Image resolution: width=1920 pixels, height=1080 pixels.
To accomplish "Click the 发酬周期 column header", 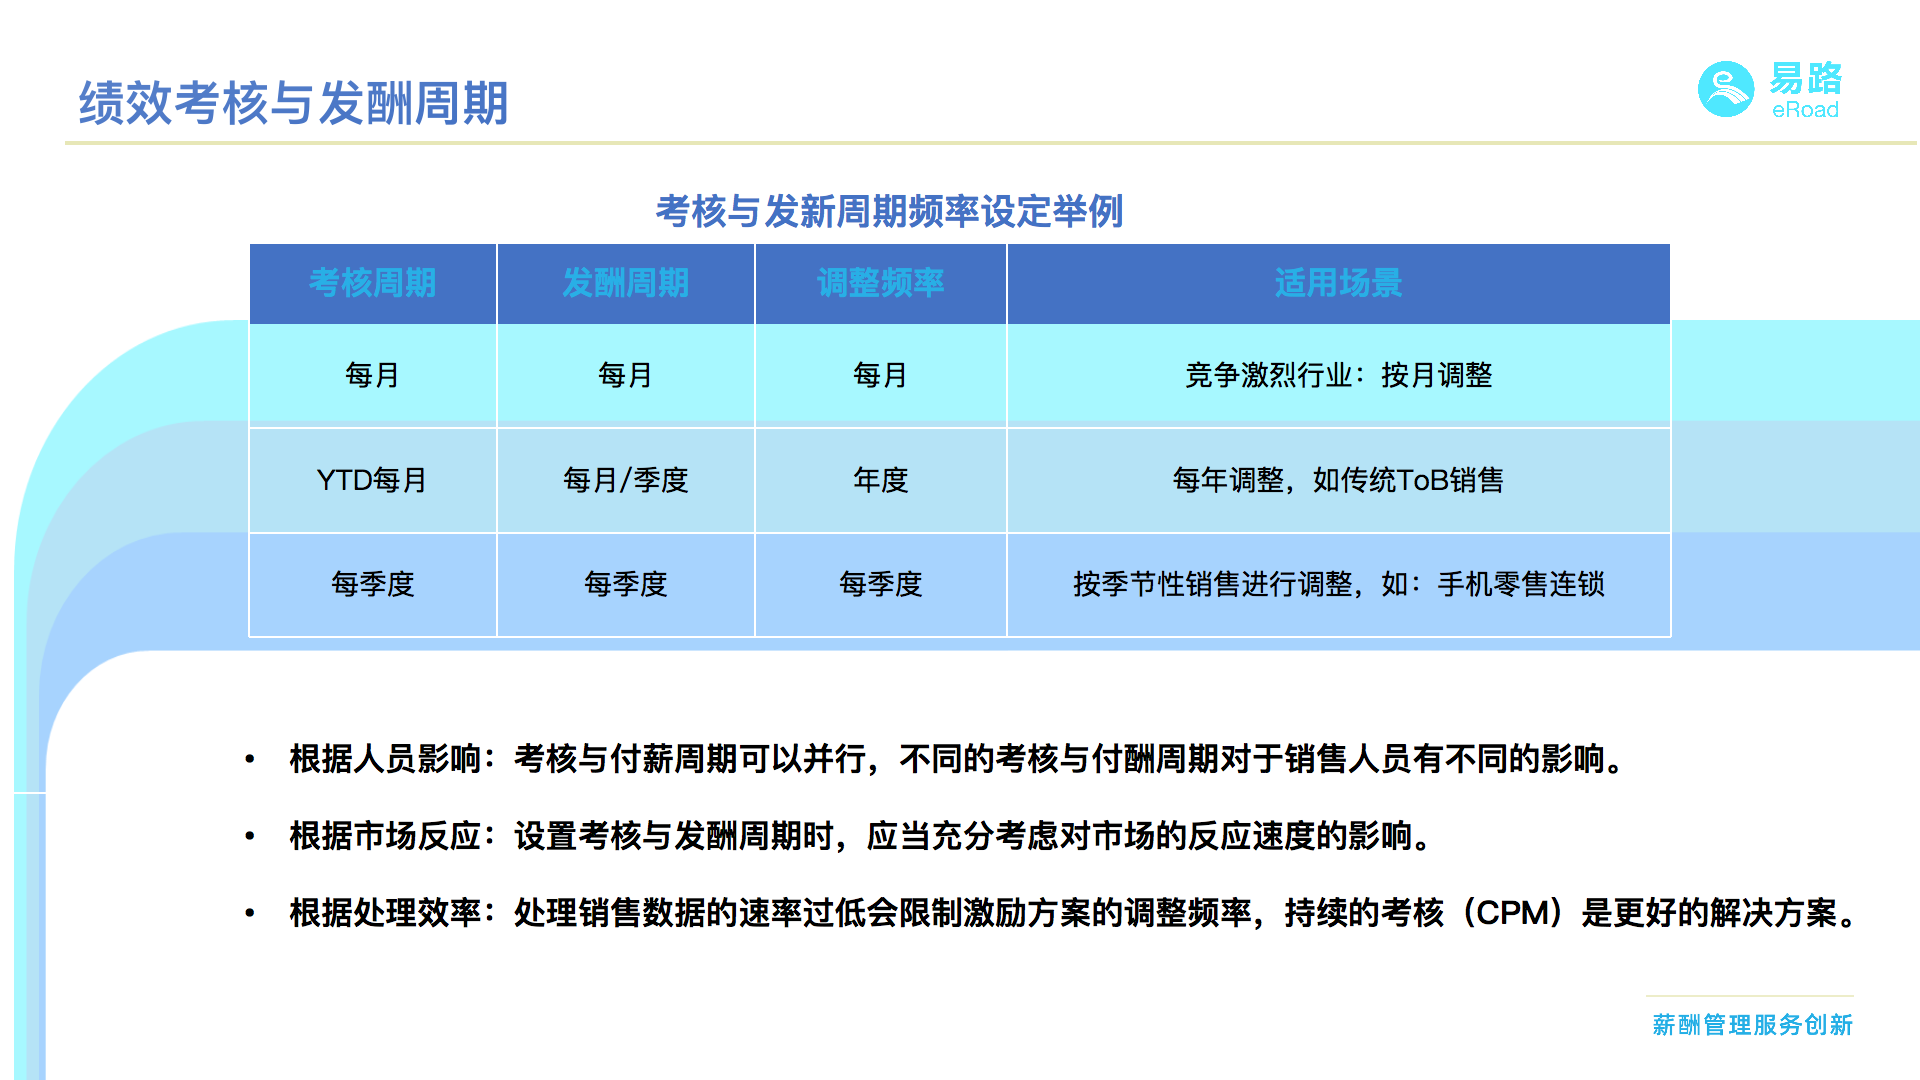I will click(625, 283).
